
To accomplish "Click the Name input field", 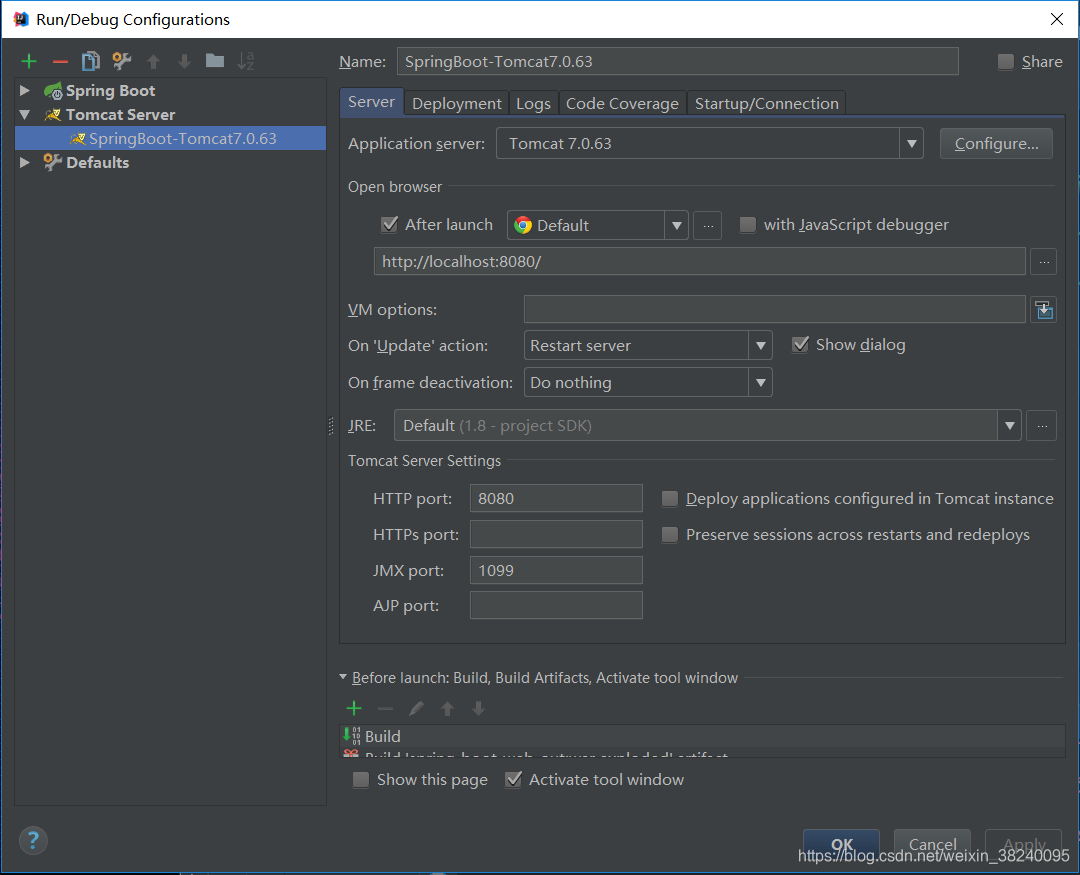I will (x=678, y=61).
